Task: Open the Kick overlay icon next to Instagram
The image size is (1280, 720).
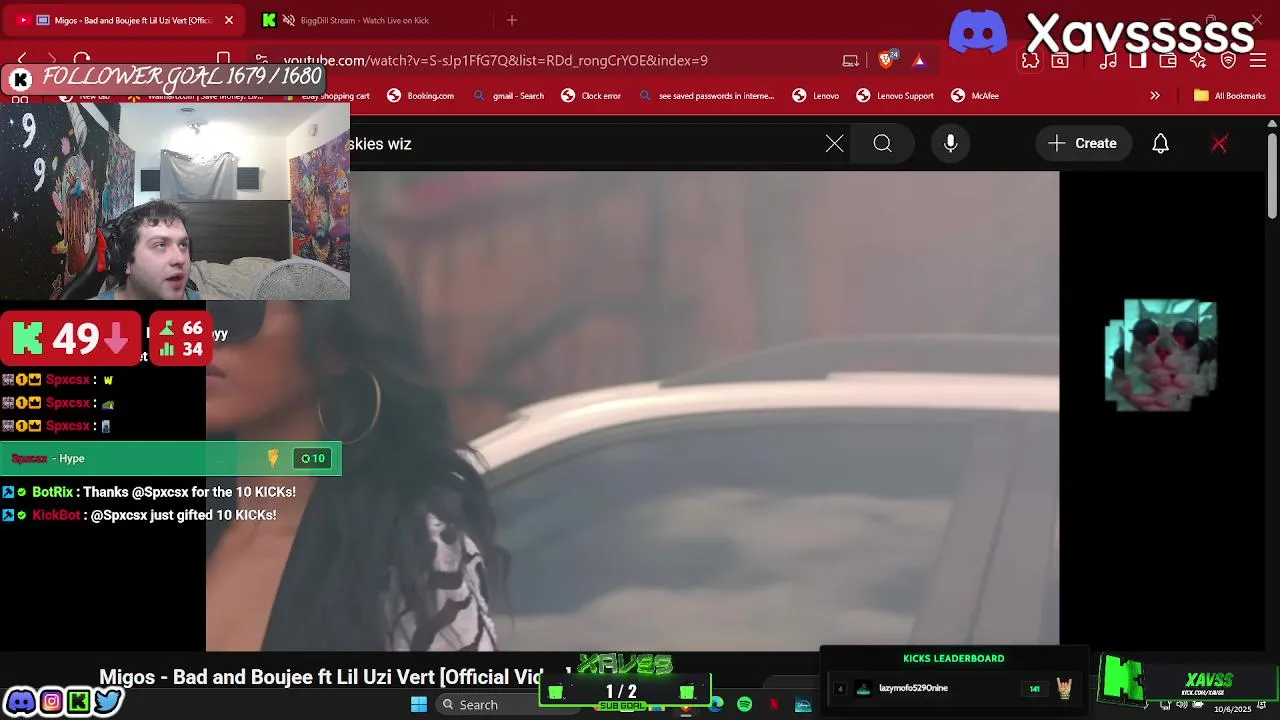Action: (79, 702)
